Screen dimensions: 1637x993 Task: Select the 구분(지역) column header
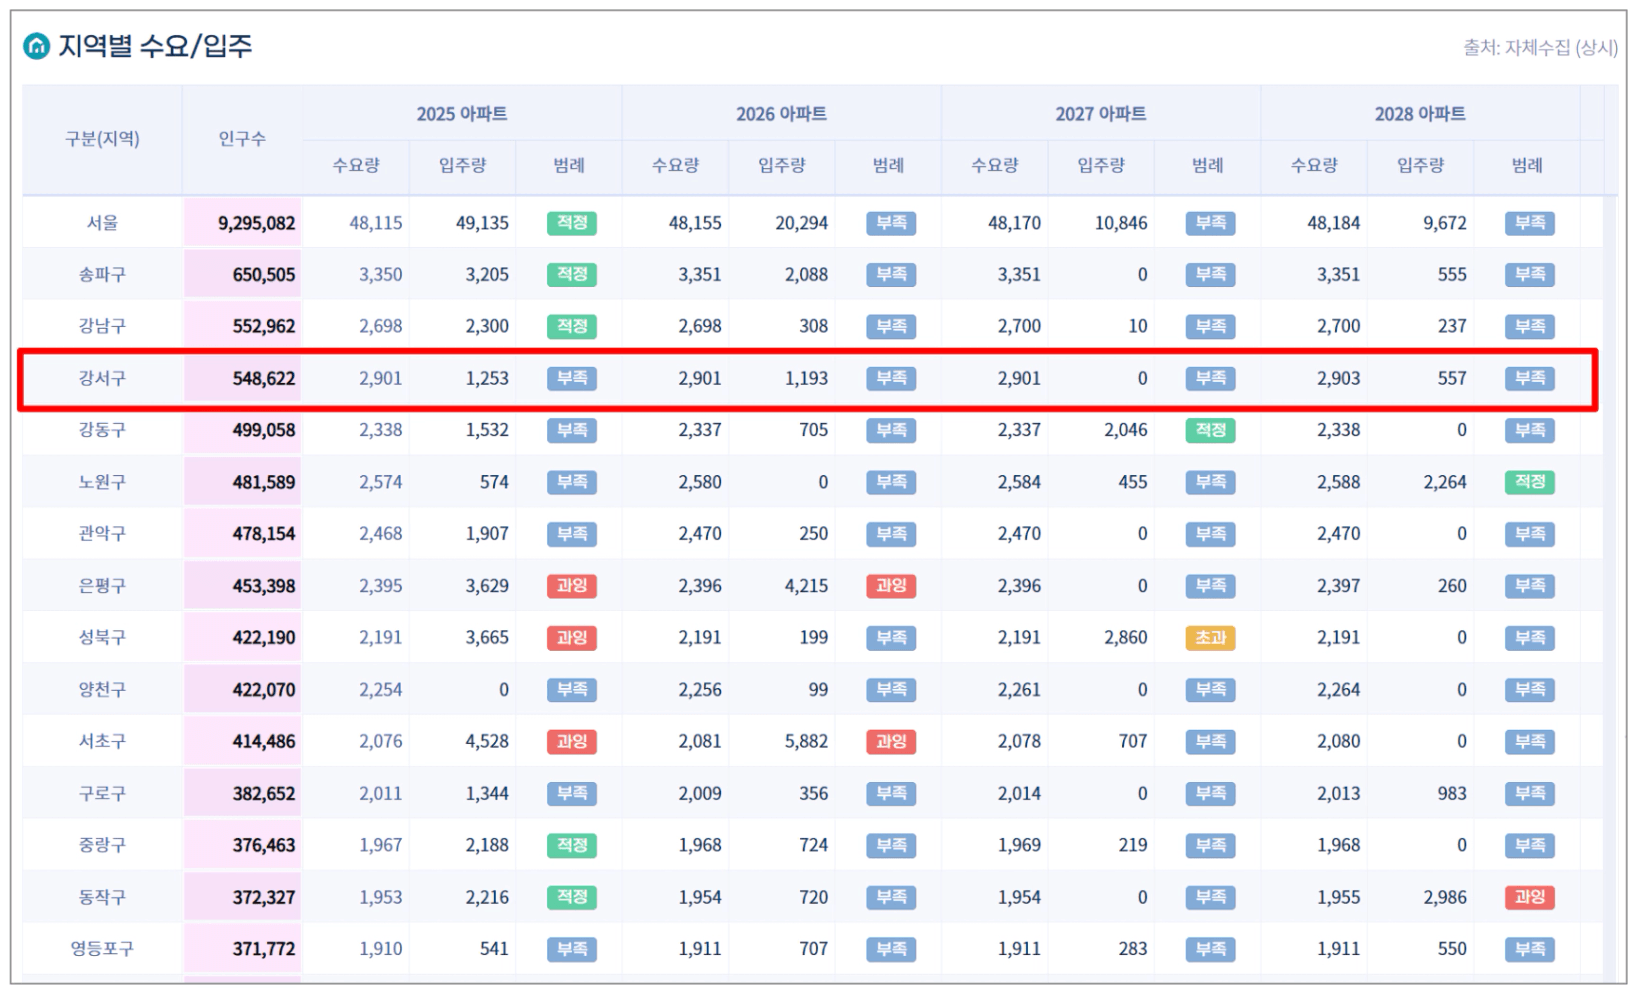(102, 138)
